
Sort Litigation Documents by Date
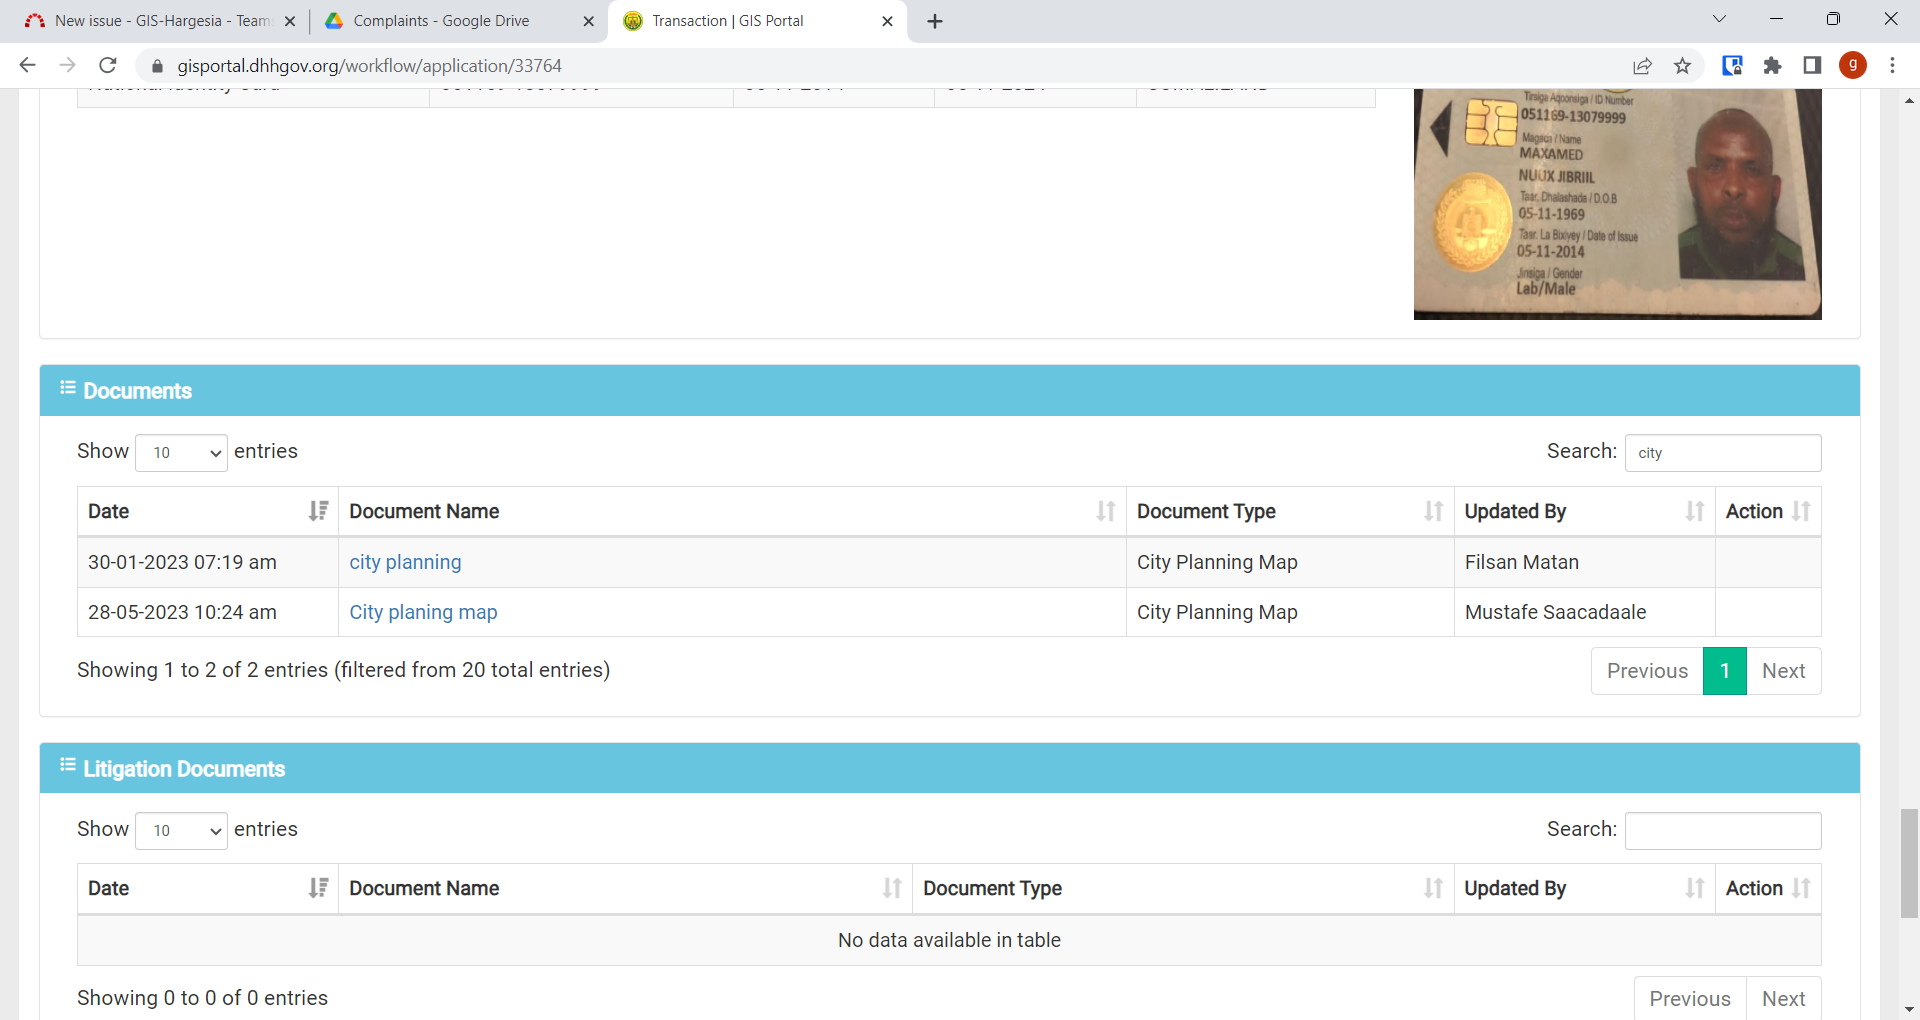(x=208, y=888)
